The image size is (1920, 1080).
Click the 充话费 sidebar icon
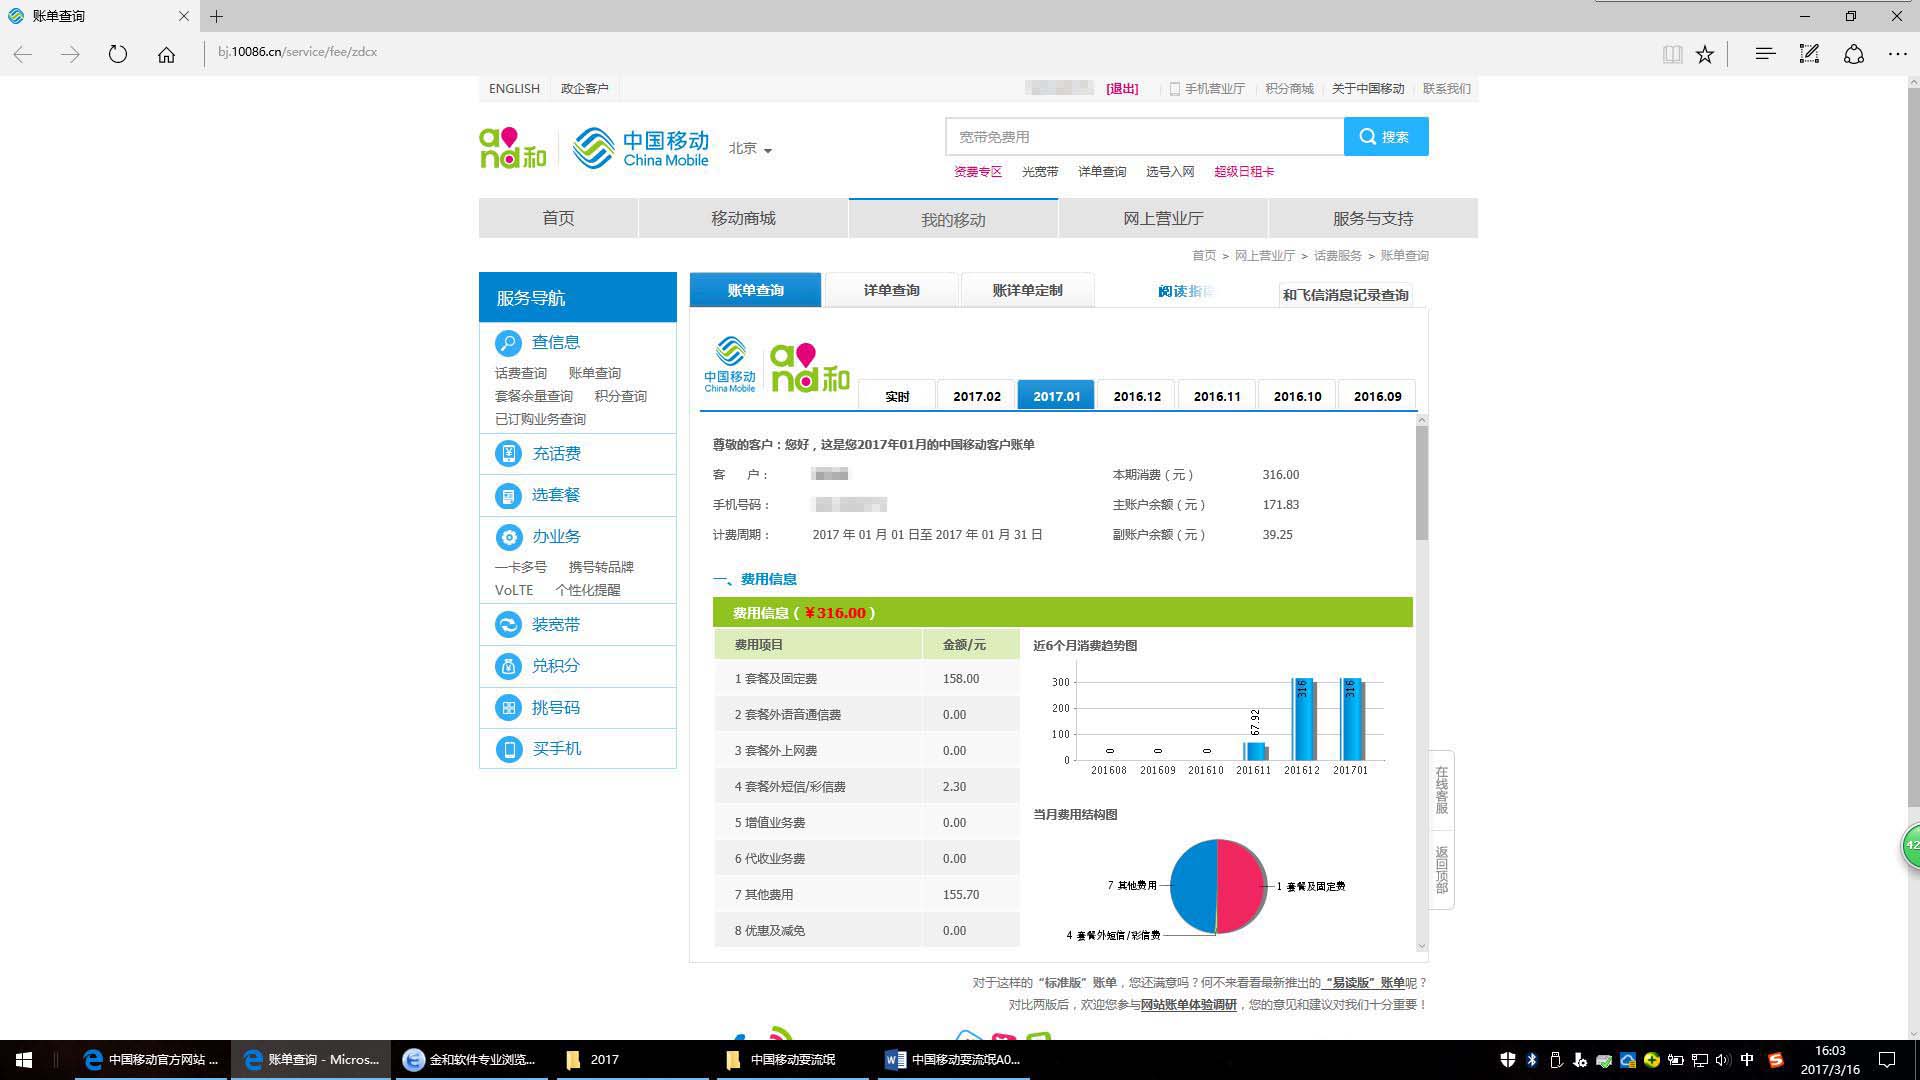pyautogui.click(x=508, y=454)
